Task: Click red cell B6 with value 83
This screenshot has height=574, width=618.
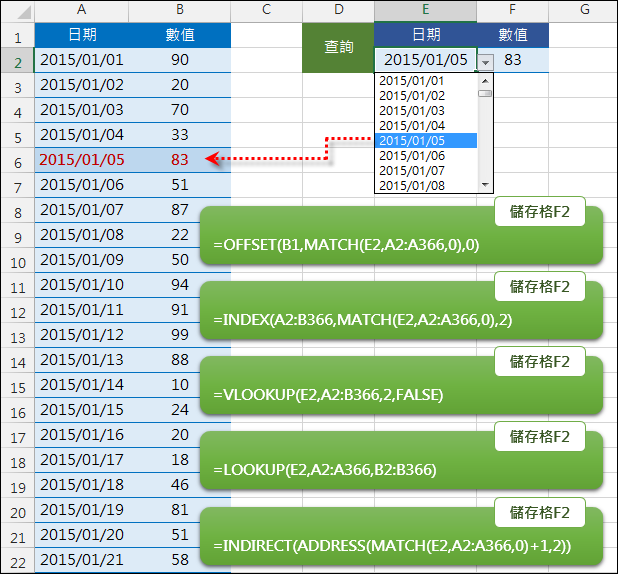Action: coord(180,160)
